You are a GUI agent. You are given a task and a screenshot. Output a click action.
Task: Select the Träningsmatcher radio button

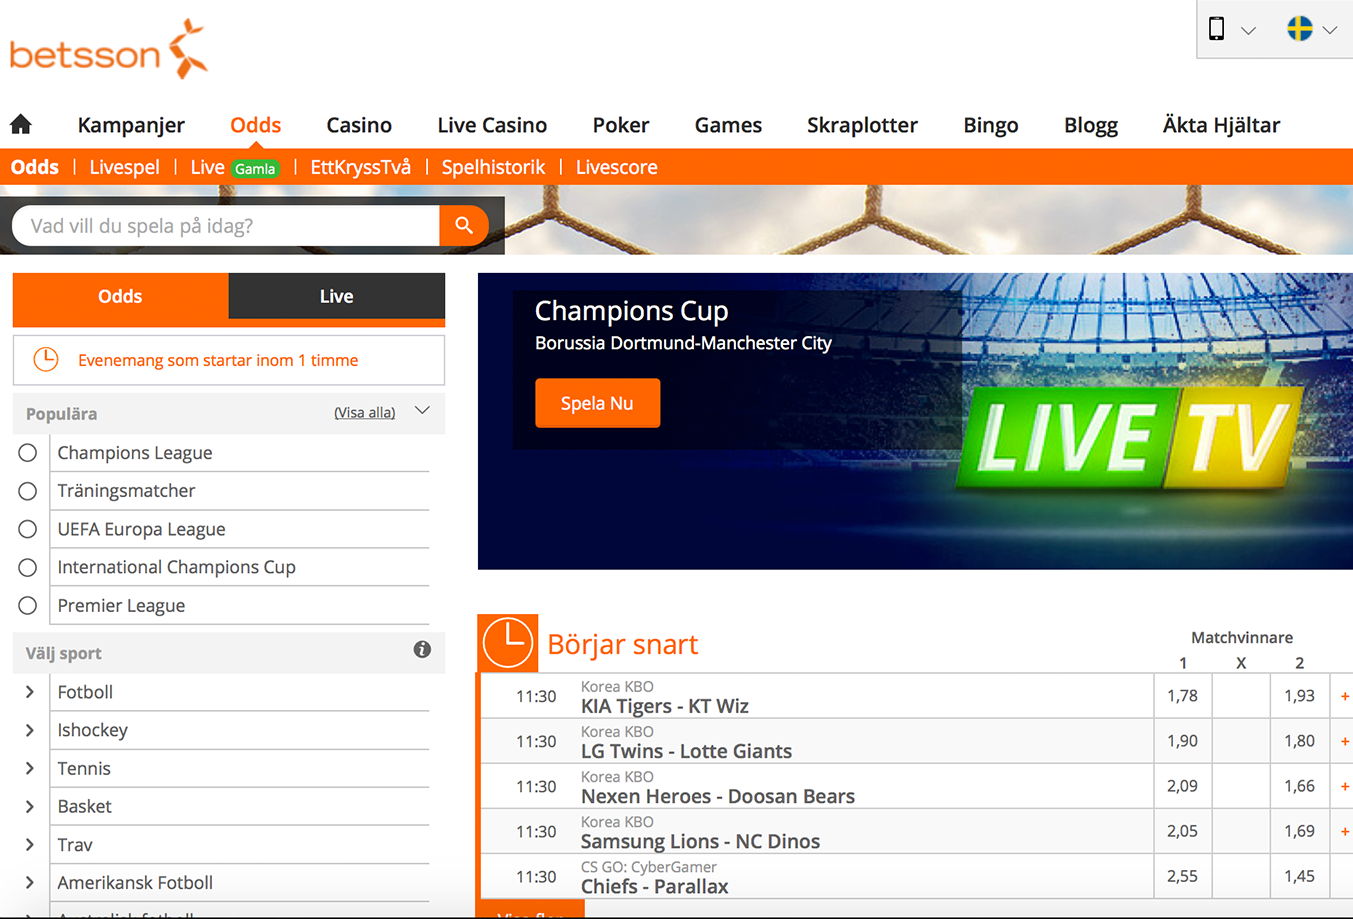point(28,491)
